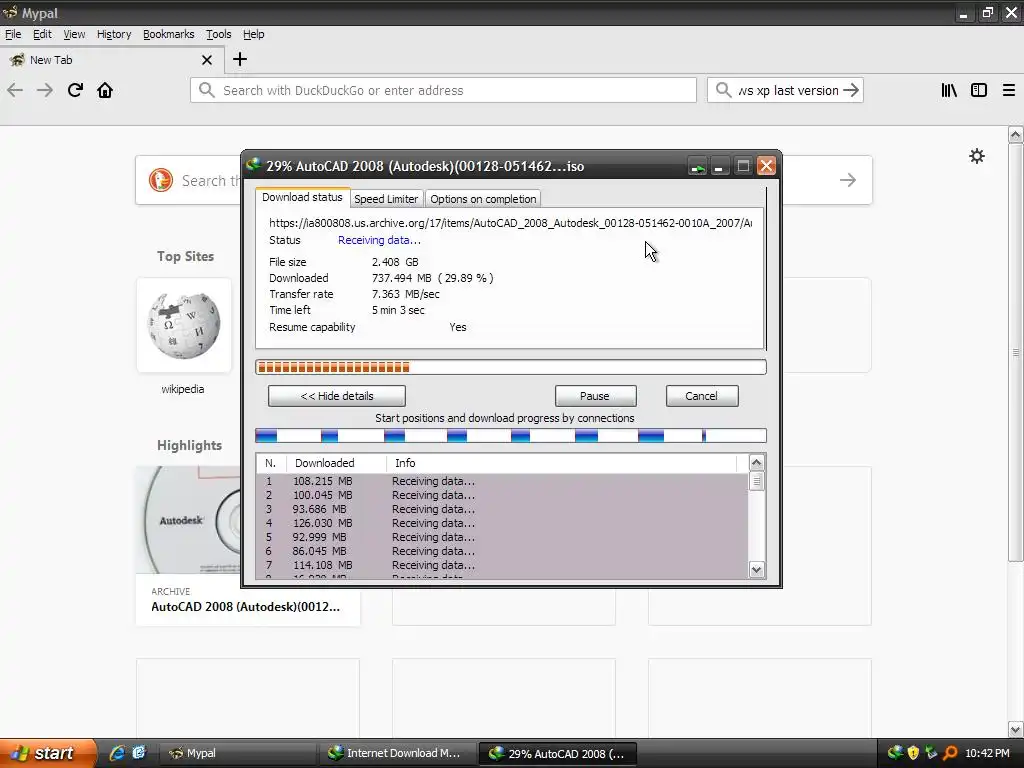The height and width of the screenshot is (768, 1024).
Task: Open the AutoCAD 2008 highlight card
Action: (248, 546)
